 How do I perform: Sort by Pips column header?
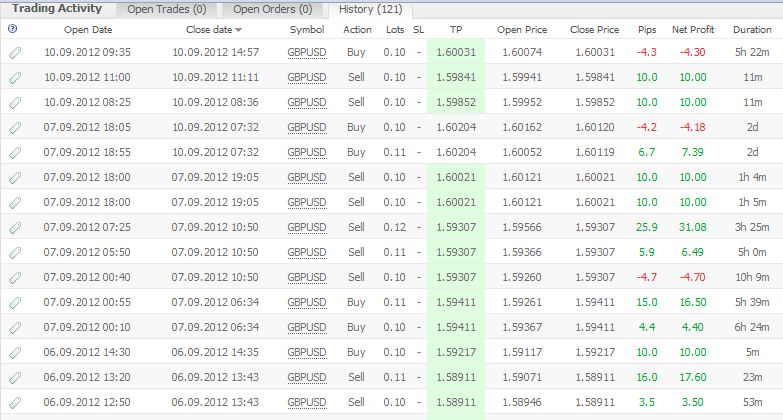647,29
